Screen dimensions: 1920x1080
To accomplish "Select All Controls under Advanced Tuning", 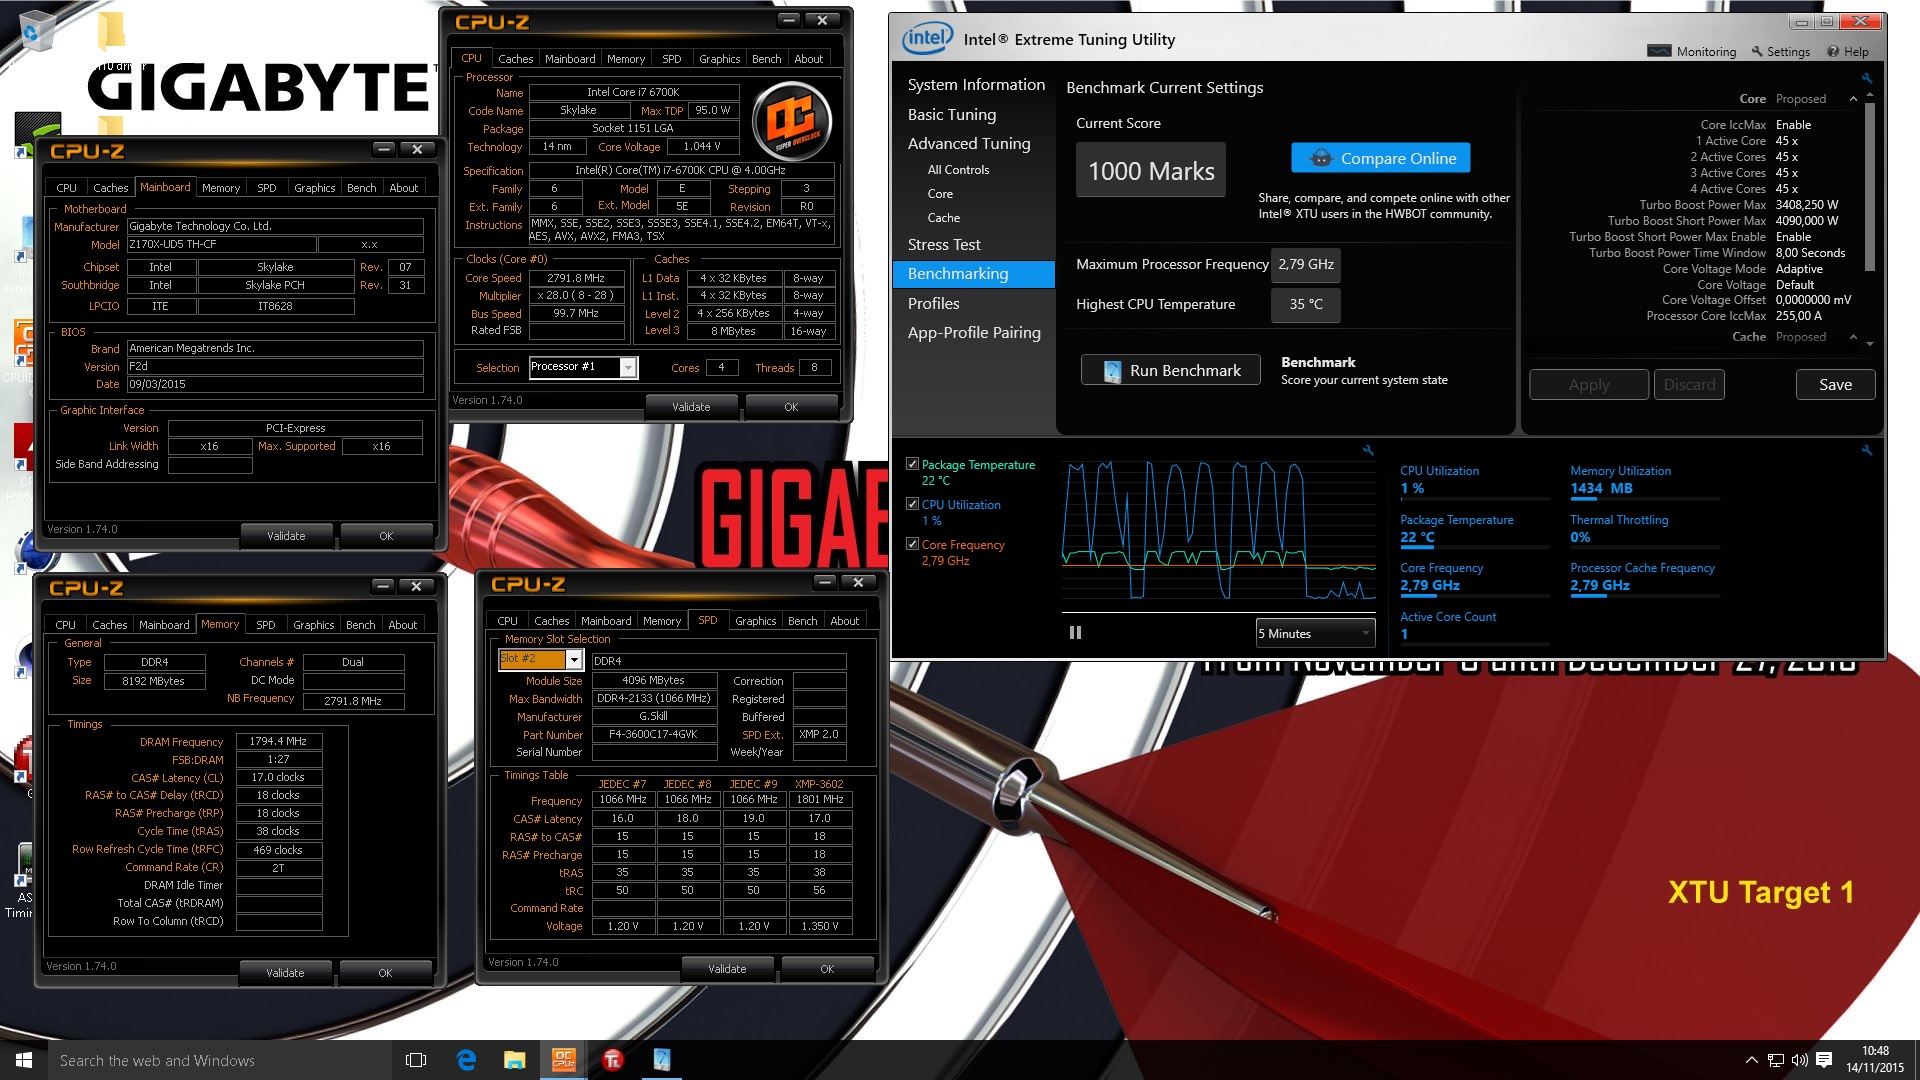I will pyautogui.click(x=958, y=170).
